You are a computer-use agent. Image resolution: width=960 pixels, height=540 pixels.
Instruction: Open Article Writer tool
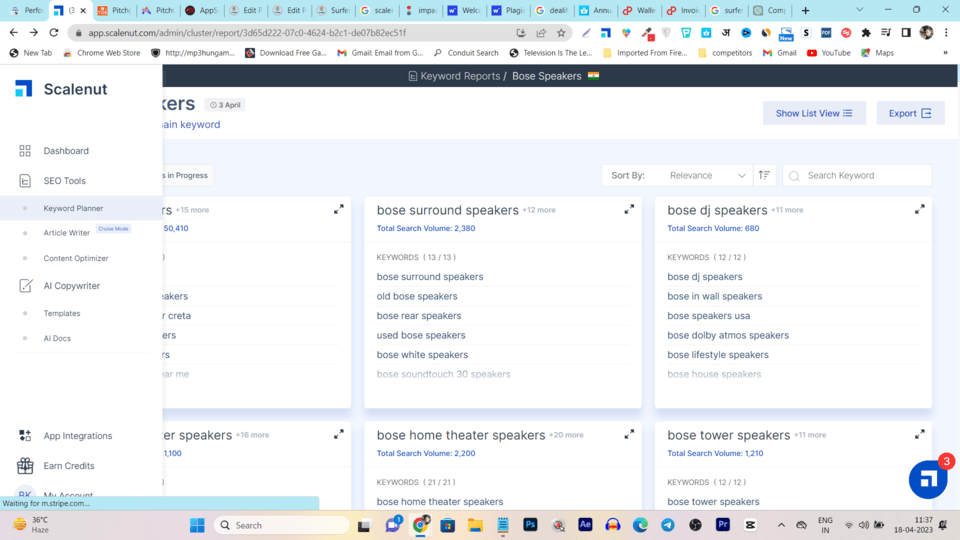tap(67, 233)
